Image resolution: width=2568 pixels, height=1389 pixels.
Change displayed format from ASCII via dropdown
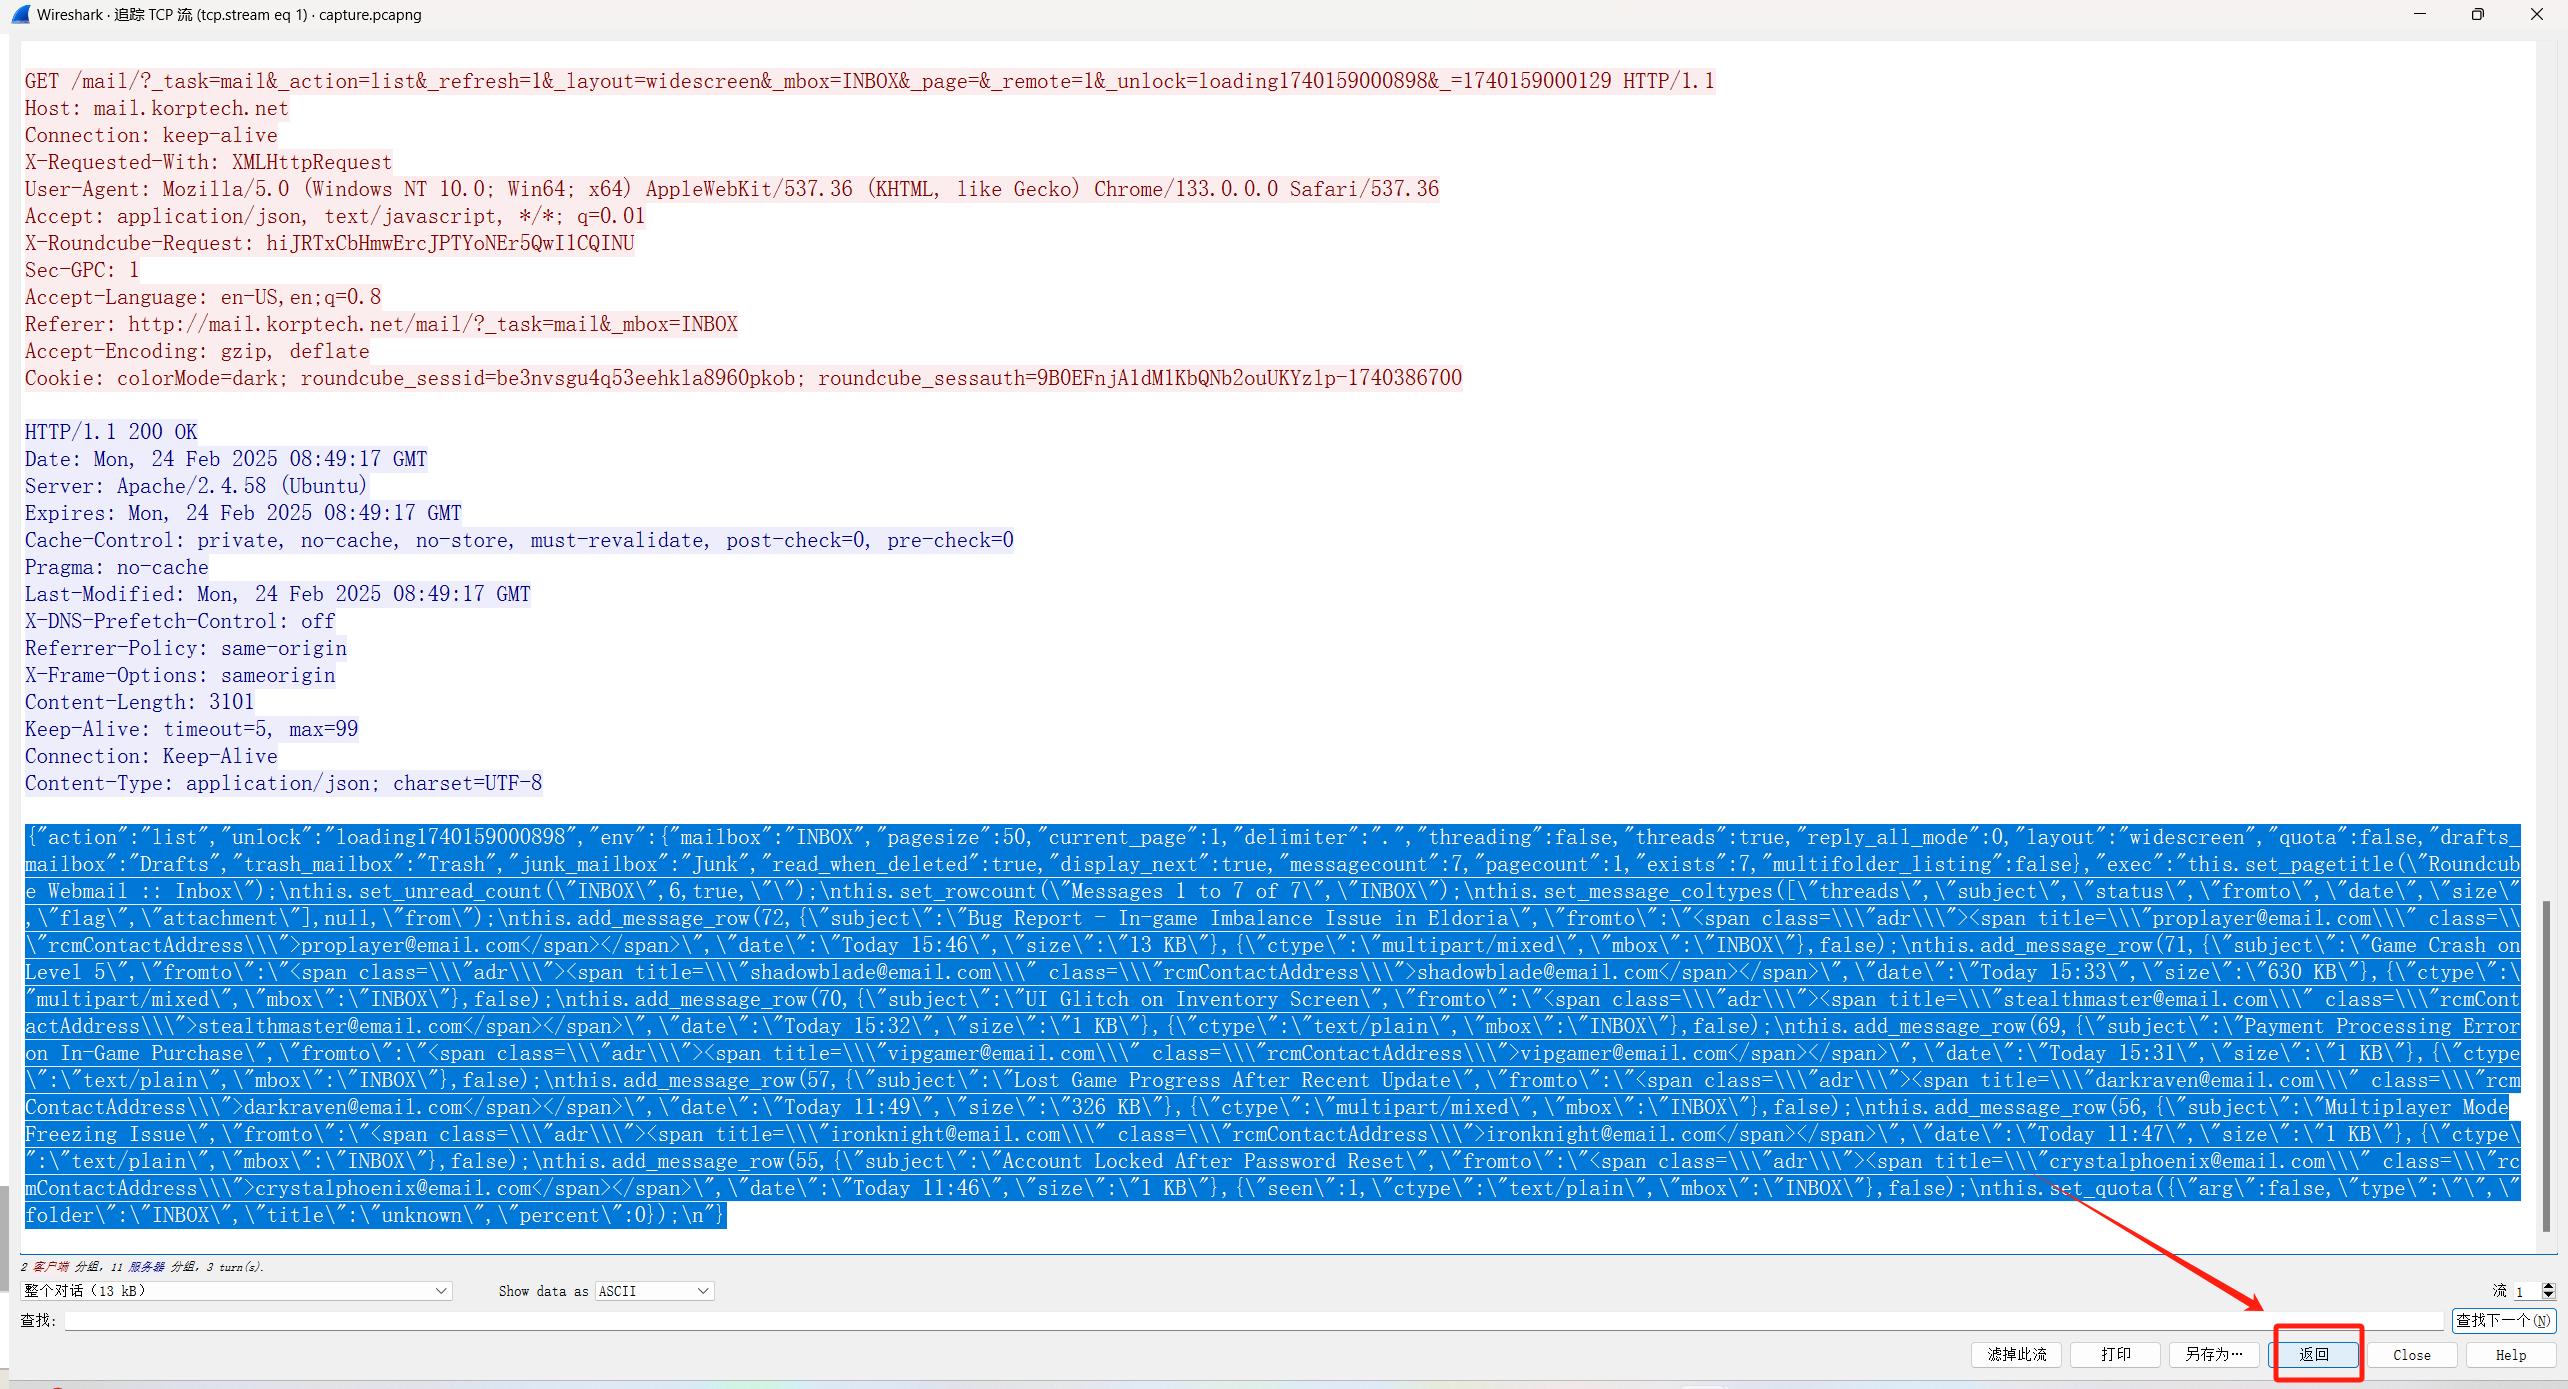[700, 1291]
